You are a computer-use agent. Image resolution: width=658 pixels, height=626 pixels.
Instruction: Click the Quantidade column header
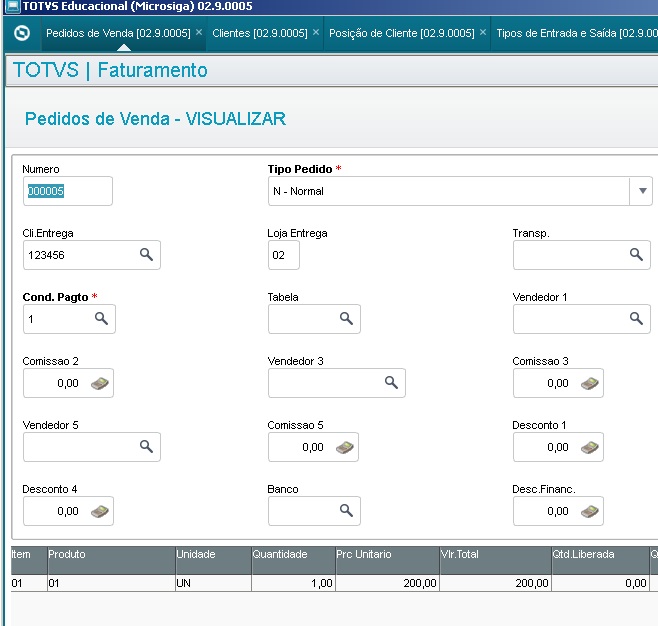pos(293,561)
